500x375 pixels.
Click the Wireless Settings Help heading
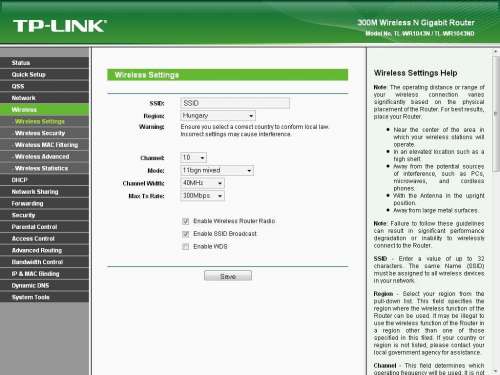coord(415,73)
